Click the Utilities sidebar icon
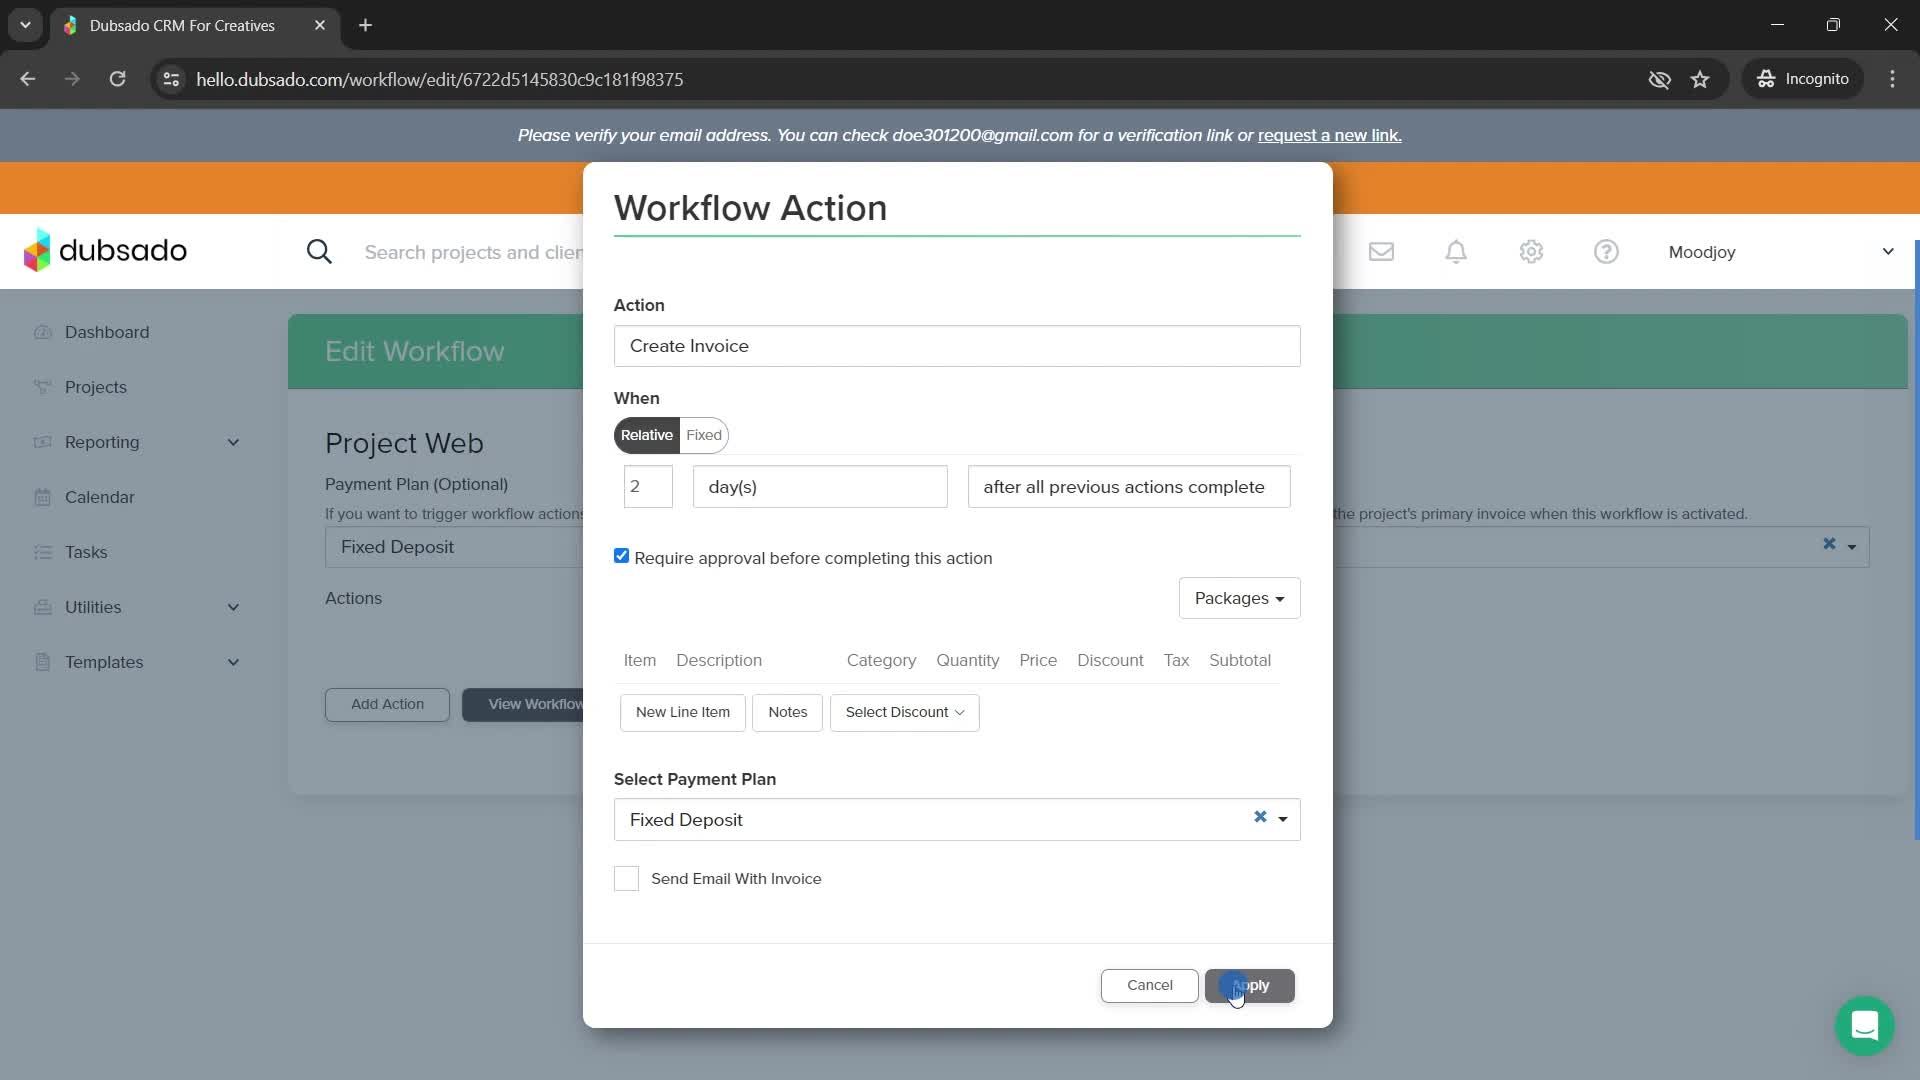The image size is (1920, 1080). [42, 607]
